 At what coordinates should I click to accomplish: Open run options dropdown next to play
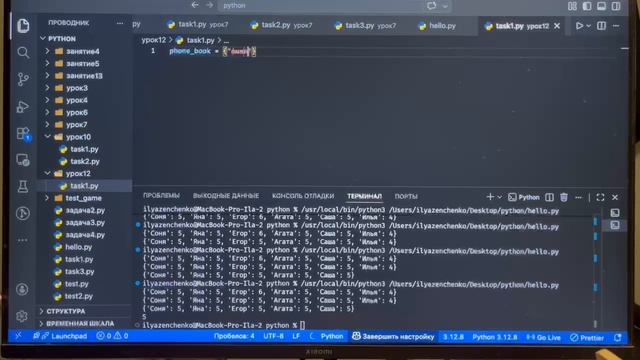589,26
